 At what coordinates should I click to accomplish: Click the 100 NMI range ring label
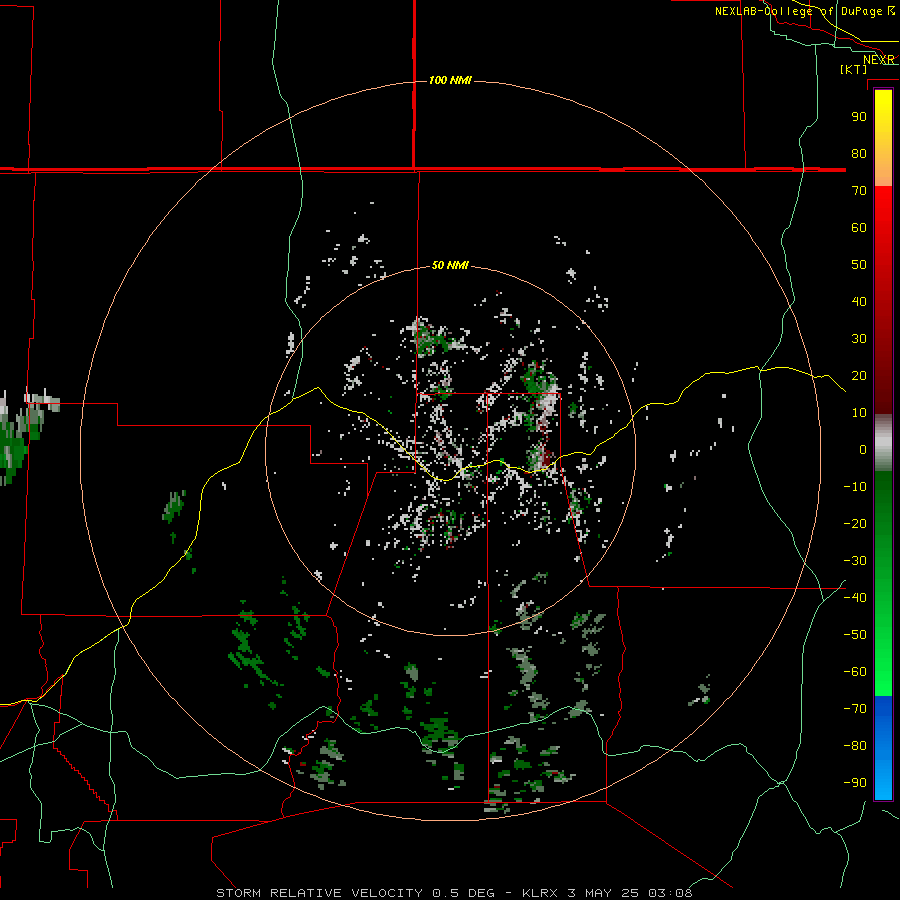point(450,80)
